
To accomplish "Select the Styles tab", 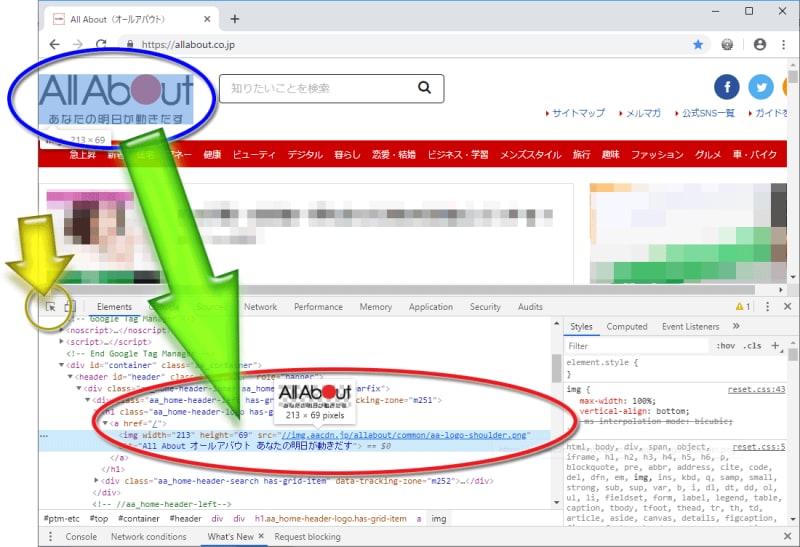I will tap(581, 327).
